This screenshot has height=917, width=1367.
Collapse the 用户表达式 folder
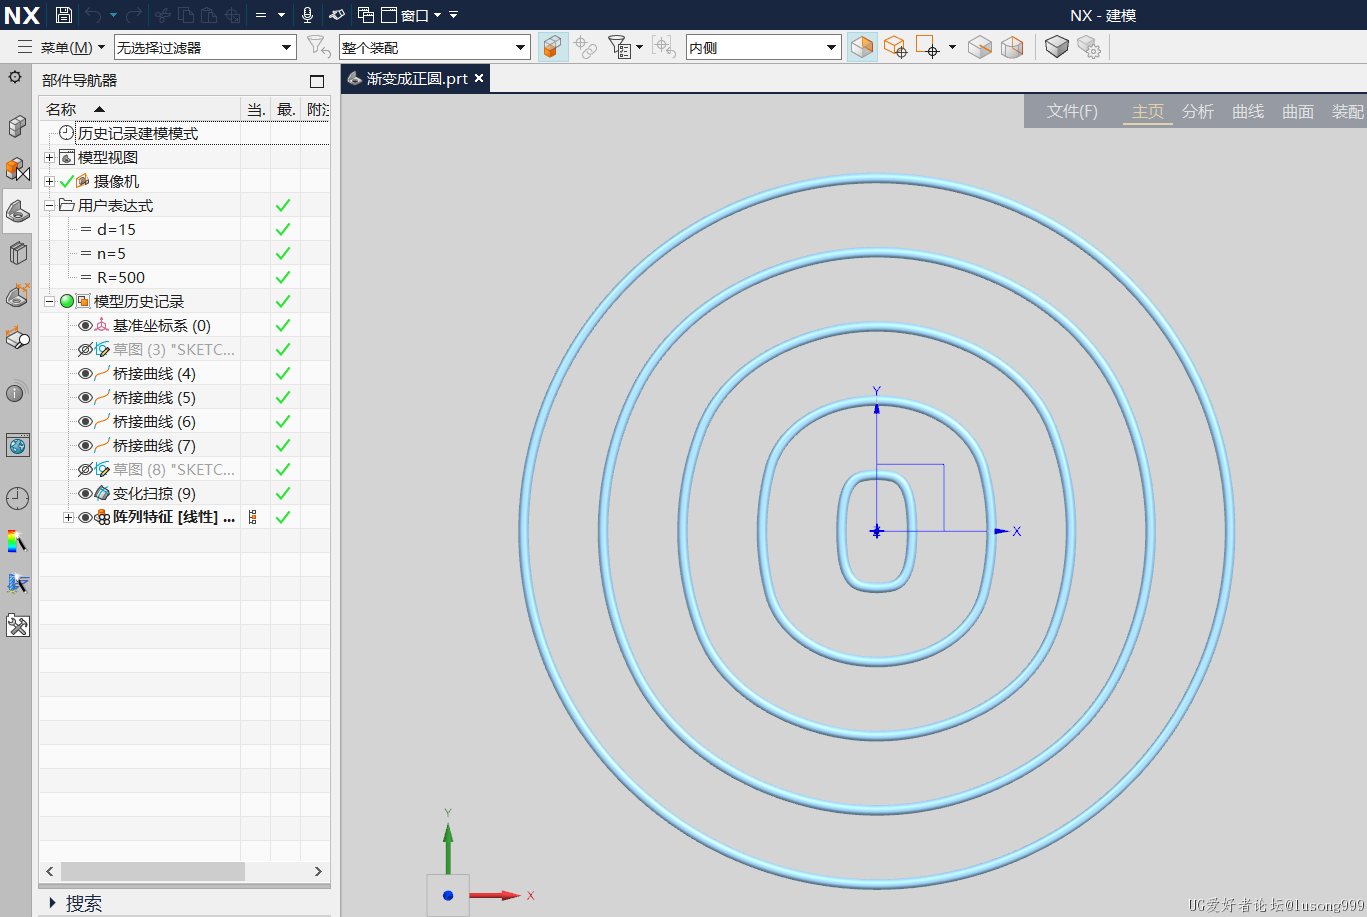tap(49, 205)
